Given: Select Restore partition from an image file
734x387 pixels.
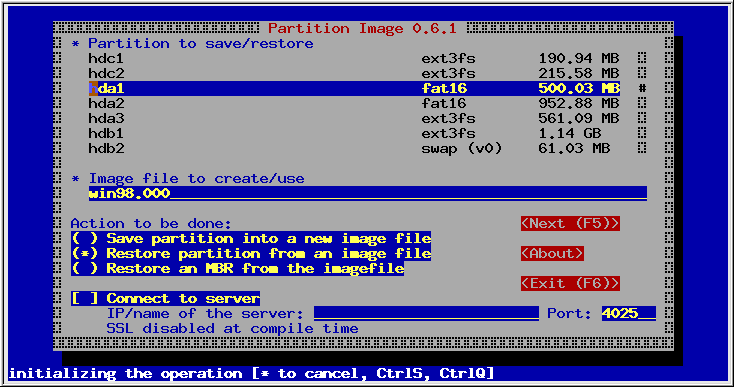Looking at the screenshot, I should (x=251, y=253).
